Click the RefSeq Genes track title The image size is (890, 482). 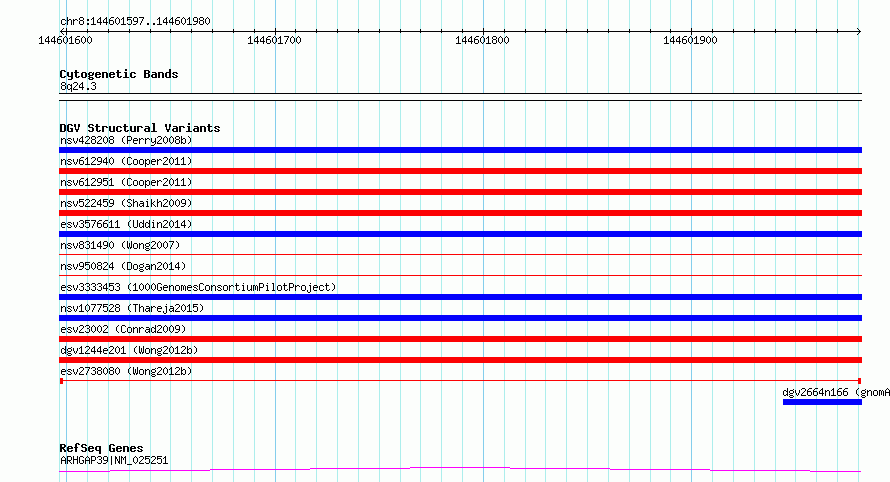pyautogui.click(x=101, y=448)
